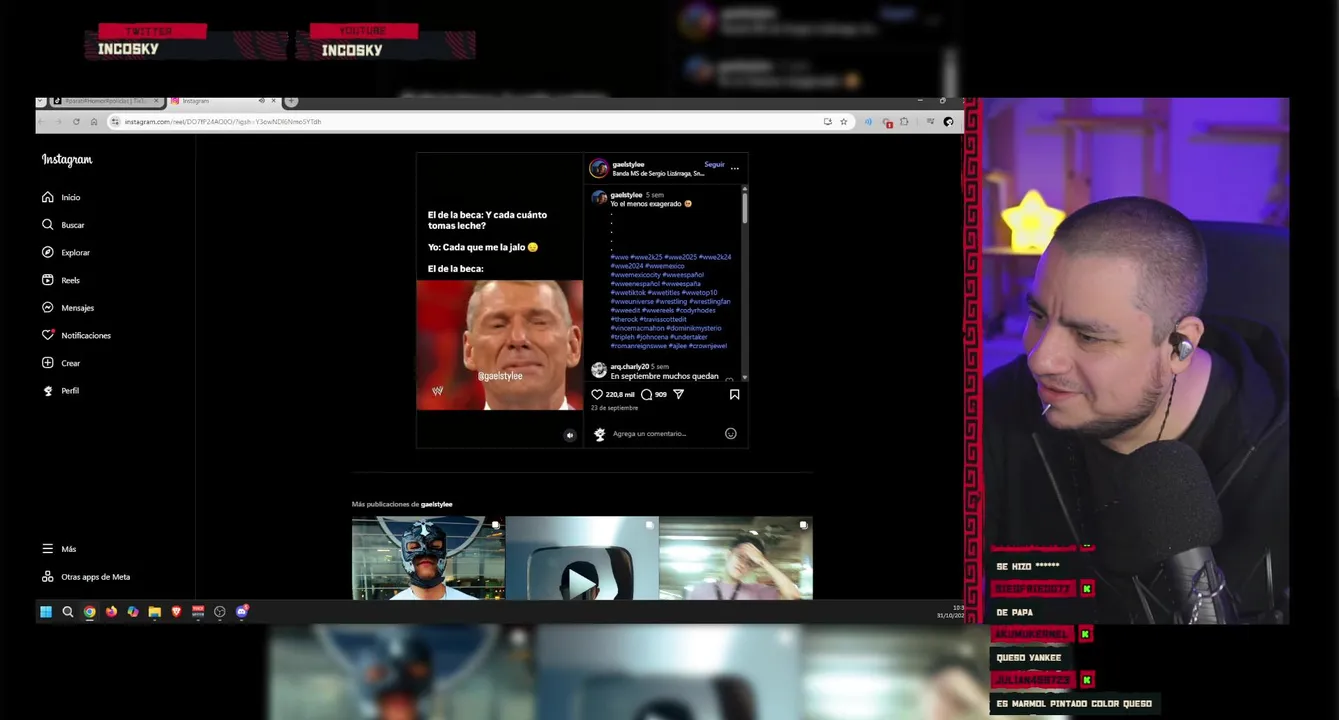Open Notificaciones heart in sidebar
Viewport: 1339px width, 720px height.
(76, 335)
